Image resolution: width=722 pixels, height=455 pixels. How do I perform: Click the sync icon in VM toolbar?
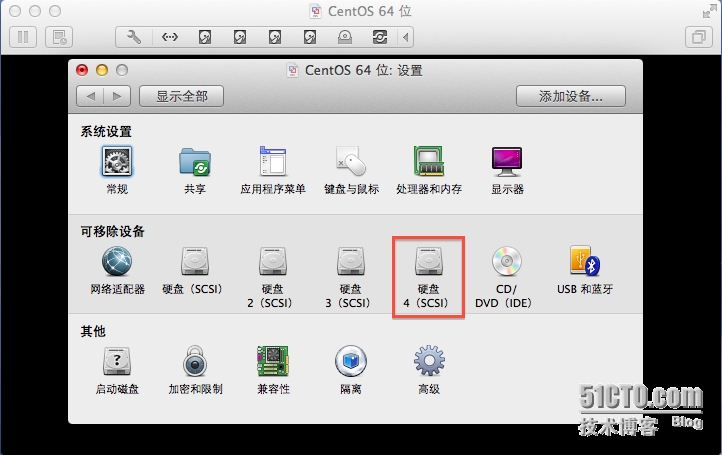(379, 37)
